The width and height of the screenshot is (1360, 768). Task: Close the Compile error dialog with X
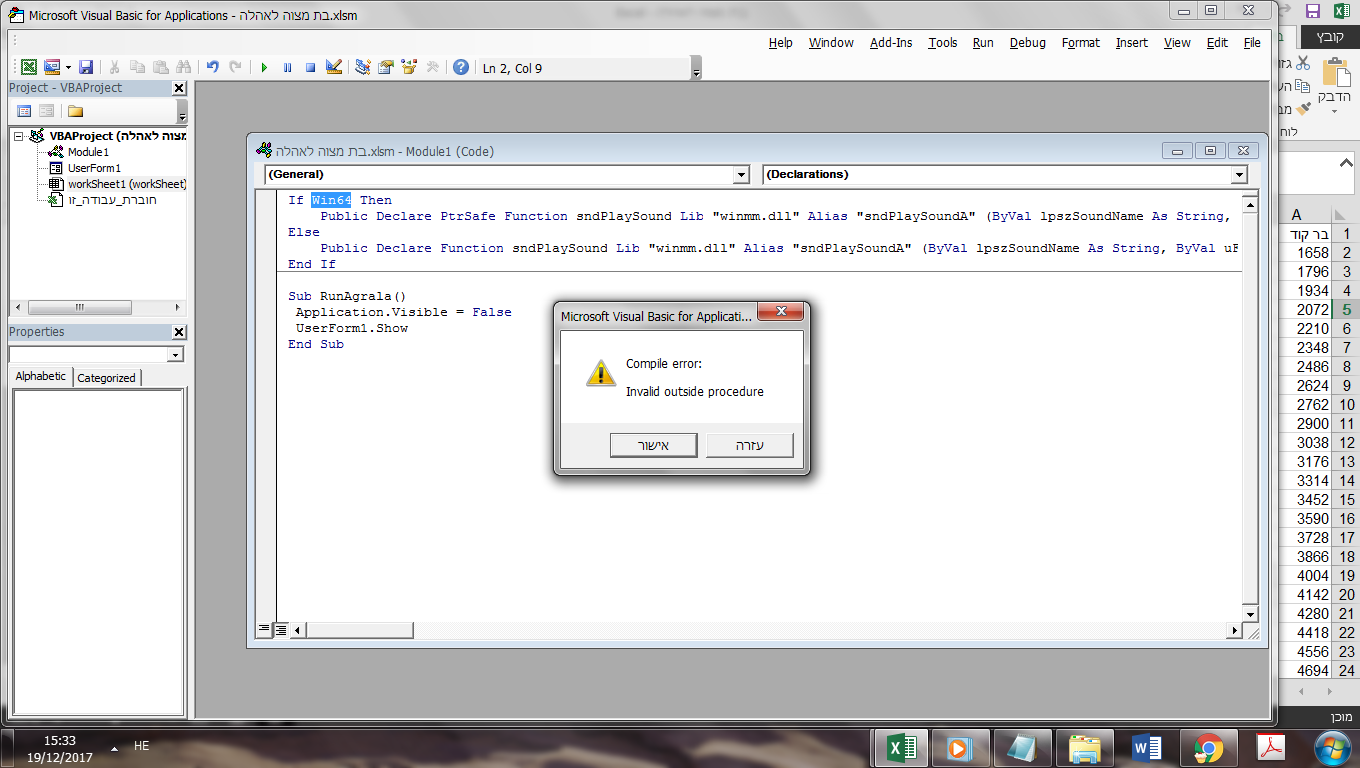coord(781,314)
